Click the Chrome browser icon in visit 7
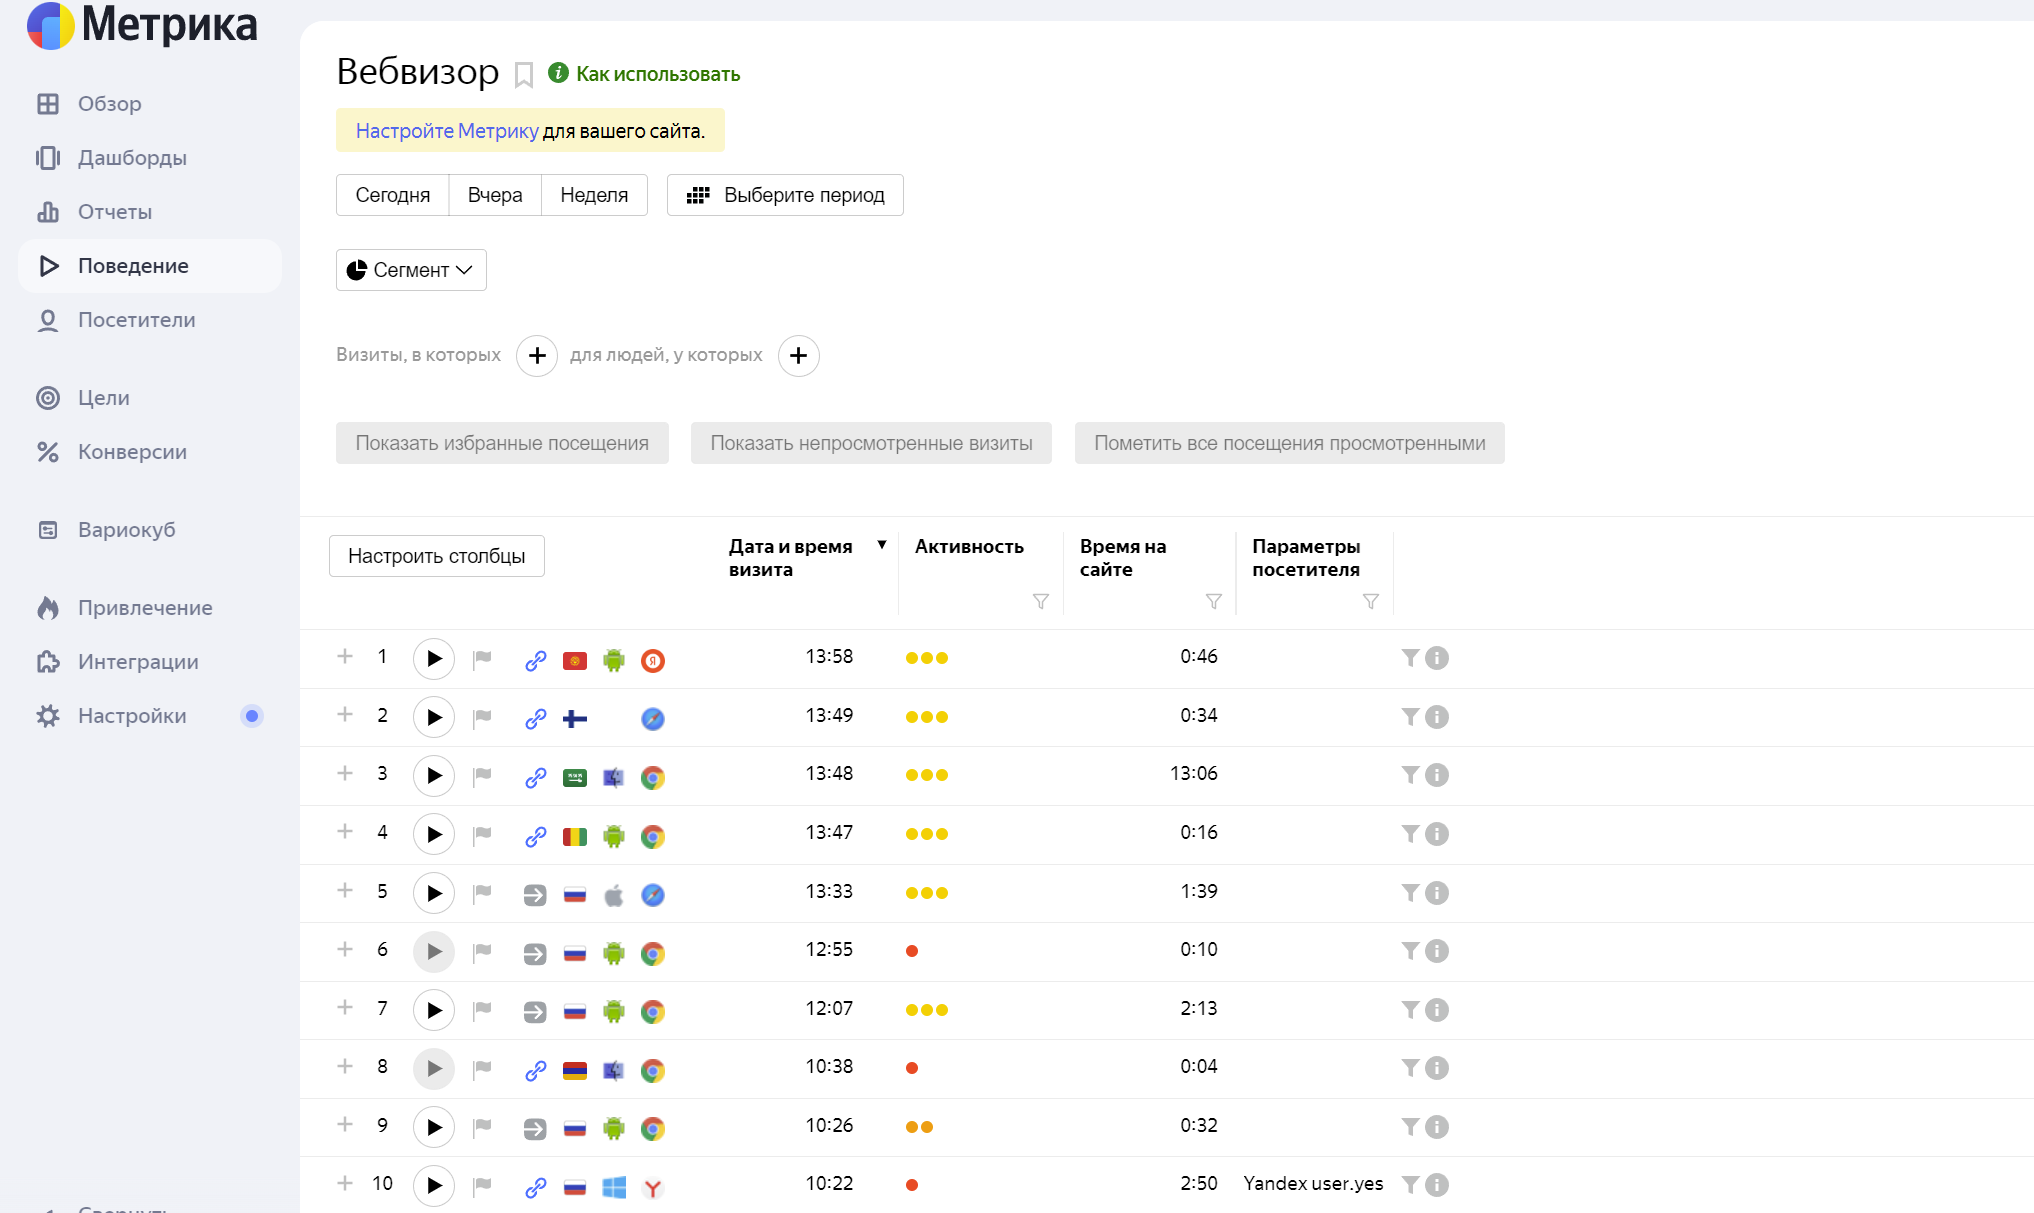This screenshot has height=1213, width=2034. [652, 1011]
